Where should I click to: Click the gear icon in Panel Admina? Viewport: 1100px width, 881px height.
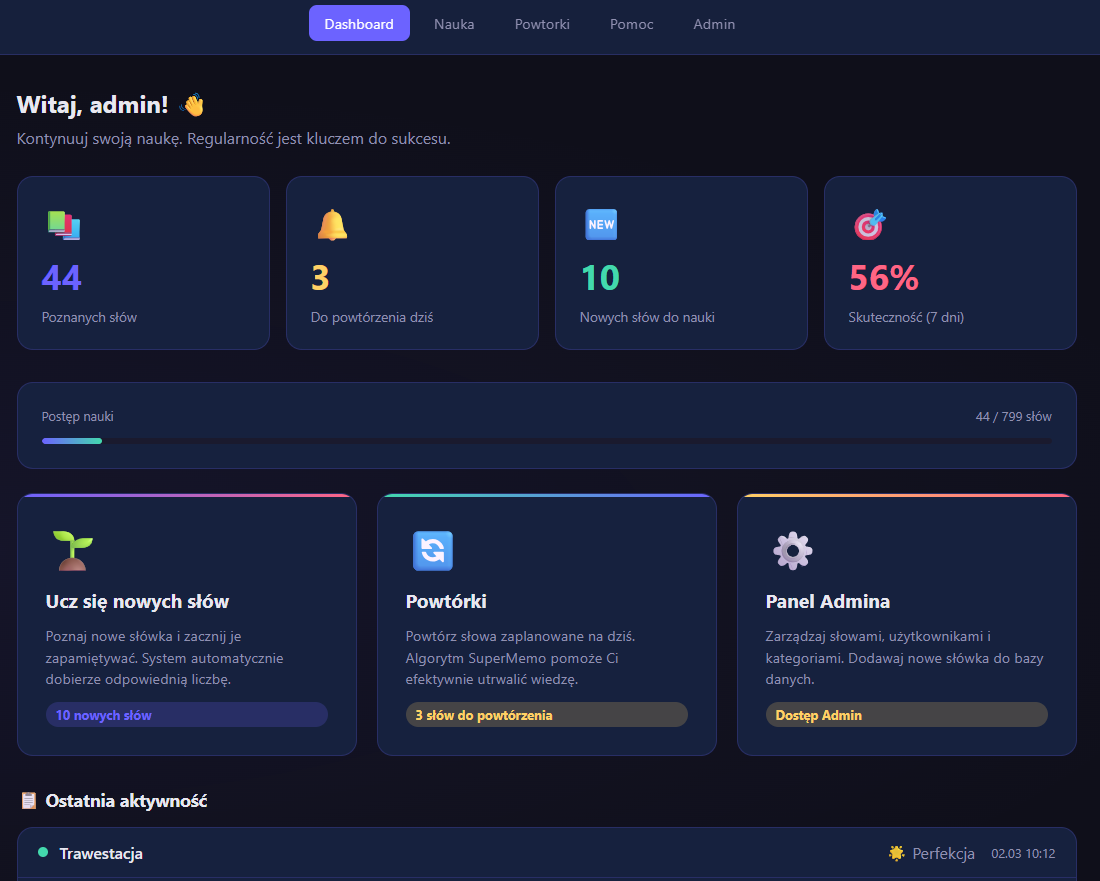(793, 551)
